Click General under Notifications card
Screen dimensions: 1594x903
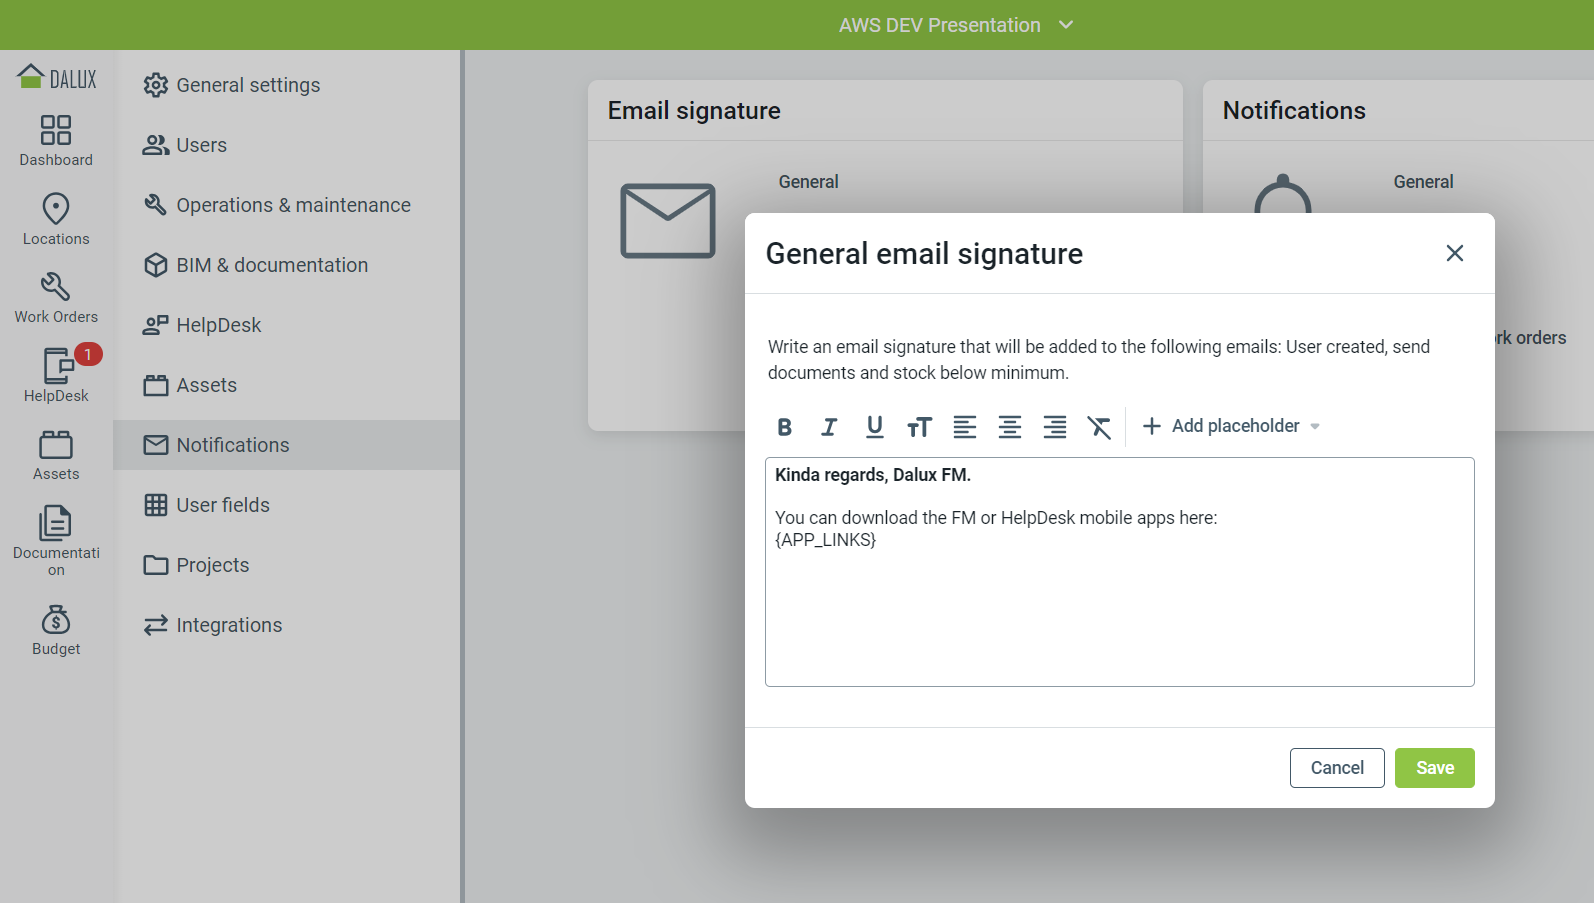[x=1424, y=182]
